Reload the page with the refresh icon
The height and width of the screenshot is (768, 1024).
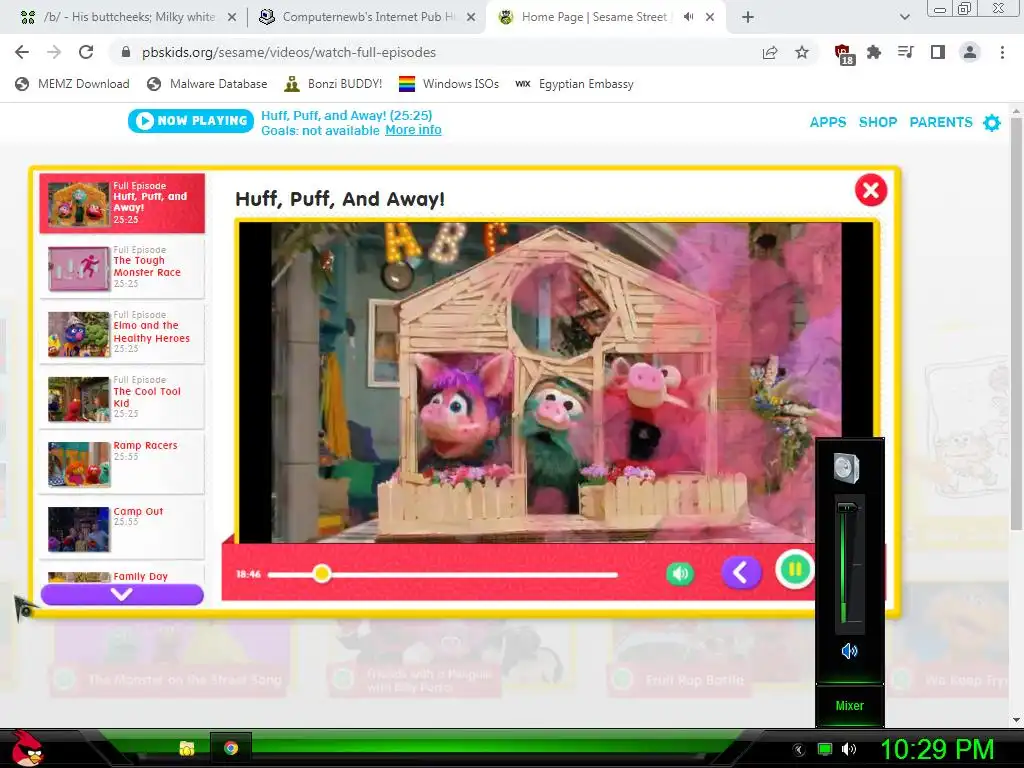pyautogui.click(x=86, y=52)
